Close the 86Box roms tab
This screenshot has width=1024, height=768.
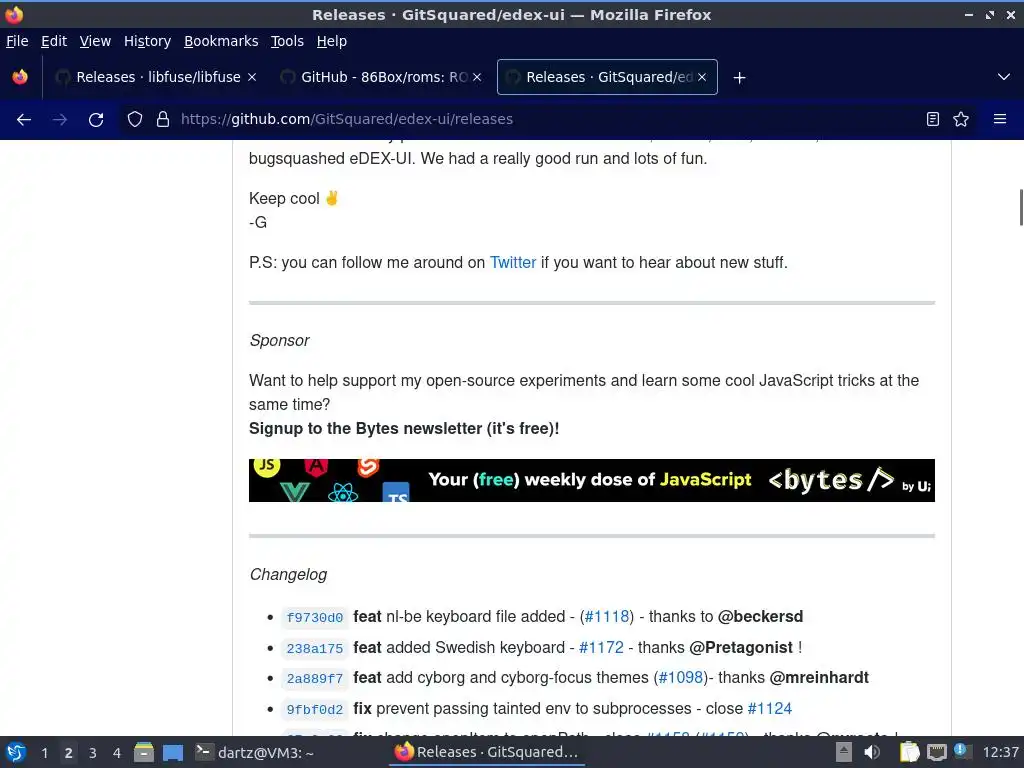(477, 77)
